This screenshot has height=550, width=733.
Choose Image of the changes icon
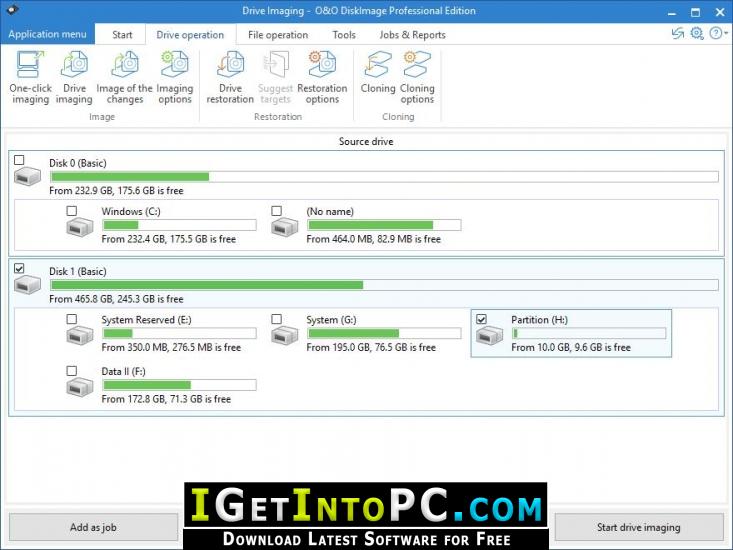point(124,78)
